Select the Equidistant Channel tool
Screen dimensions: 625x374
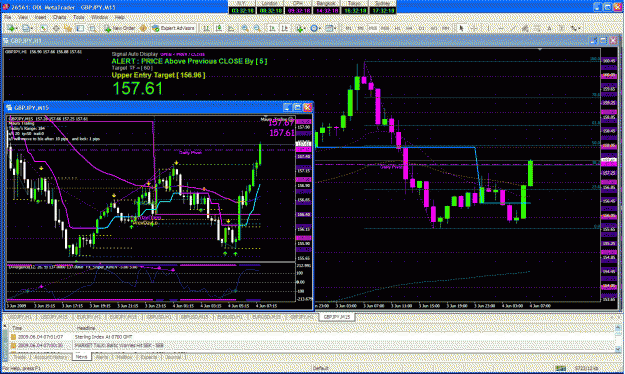[x=525, y=28]
